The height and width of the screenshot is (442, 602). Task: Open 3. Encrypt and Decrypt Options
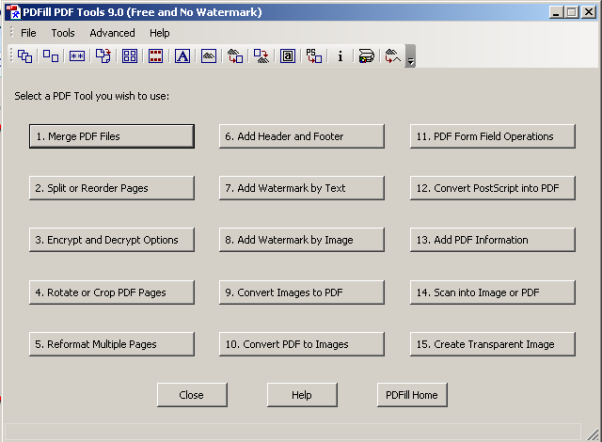pos(112,240)
